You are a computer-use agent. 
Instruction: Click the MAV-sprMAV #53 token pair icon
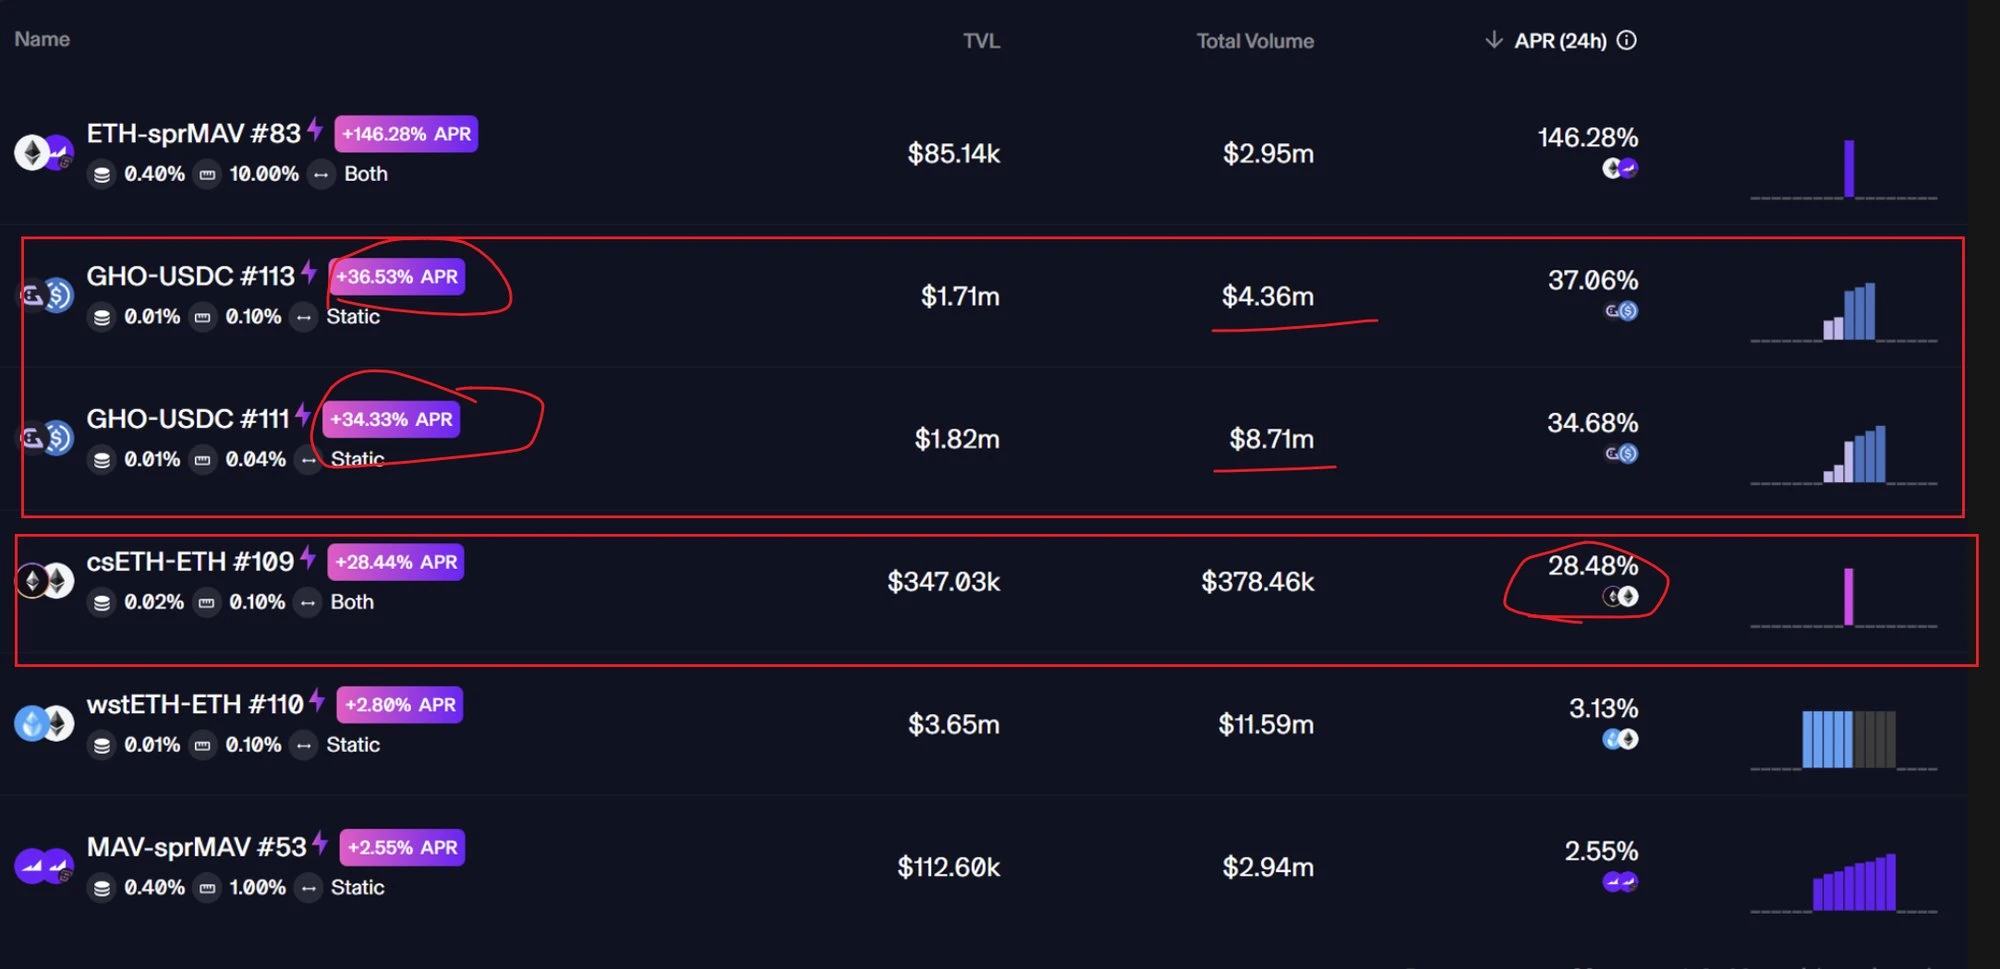click(x=45, y=866)
